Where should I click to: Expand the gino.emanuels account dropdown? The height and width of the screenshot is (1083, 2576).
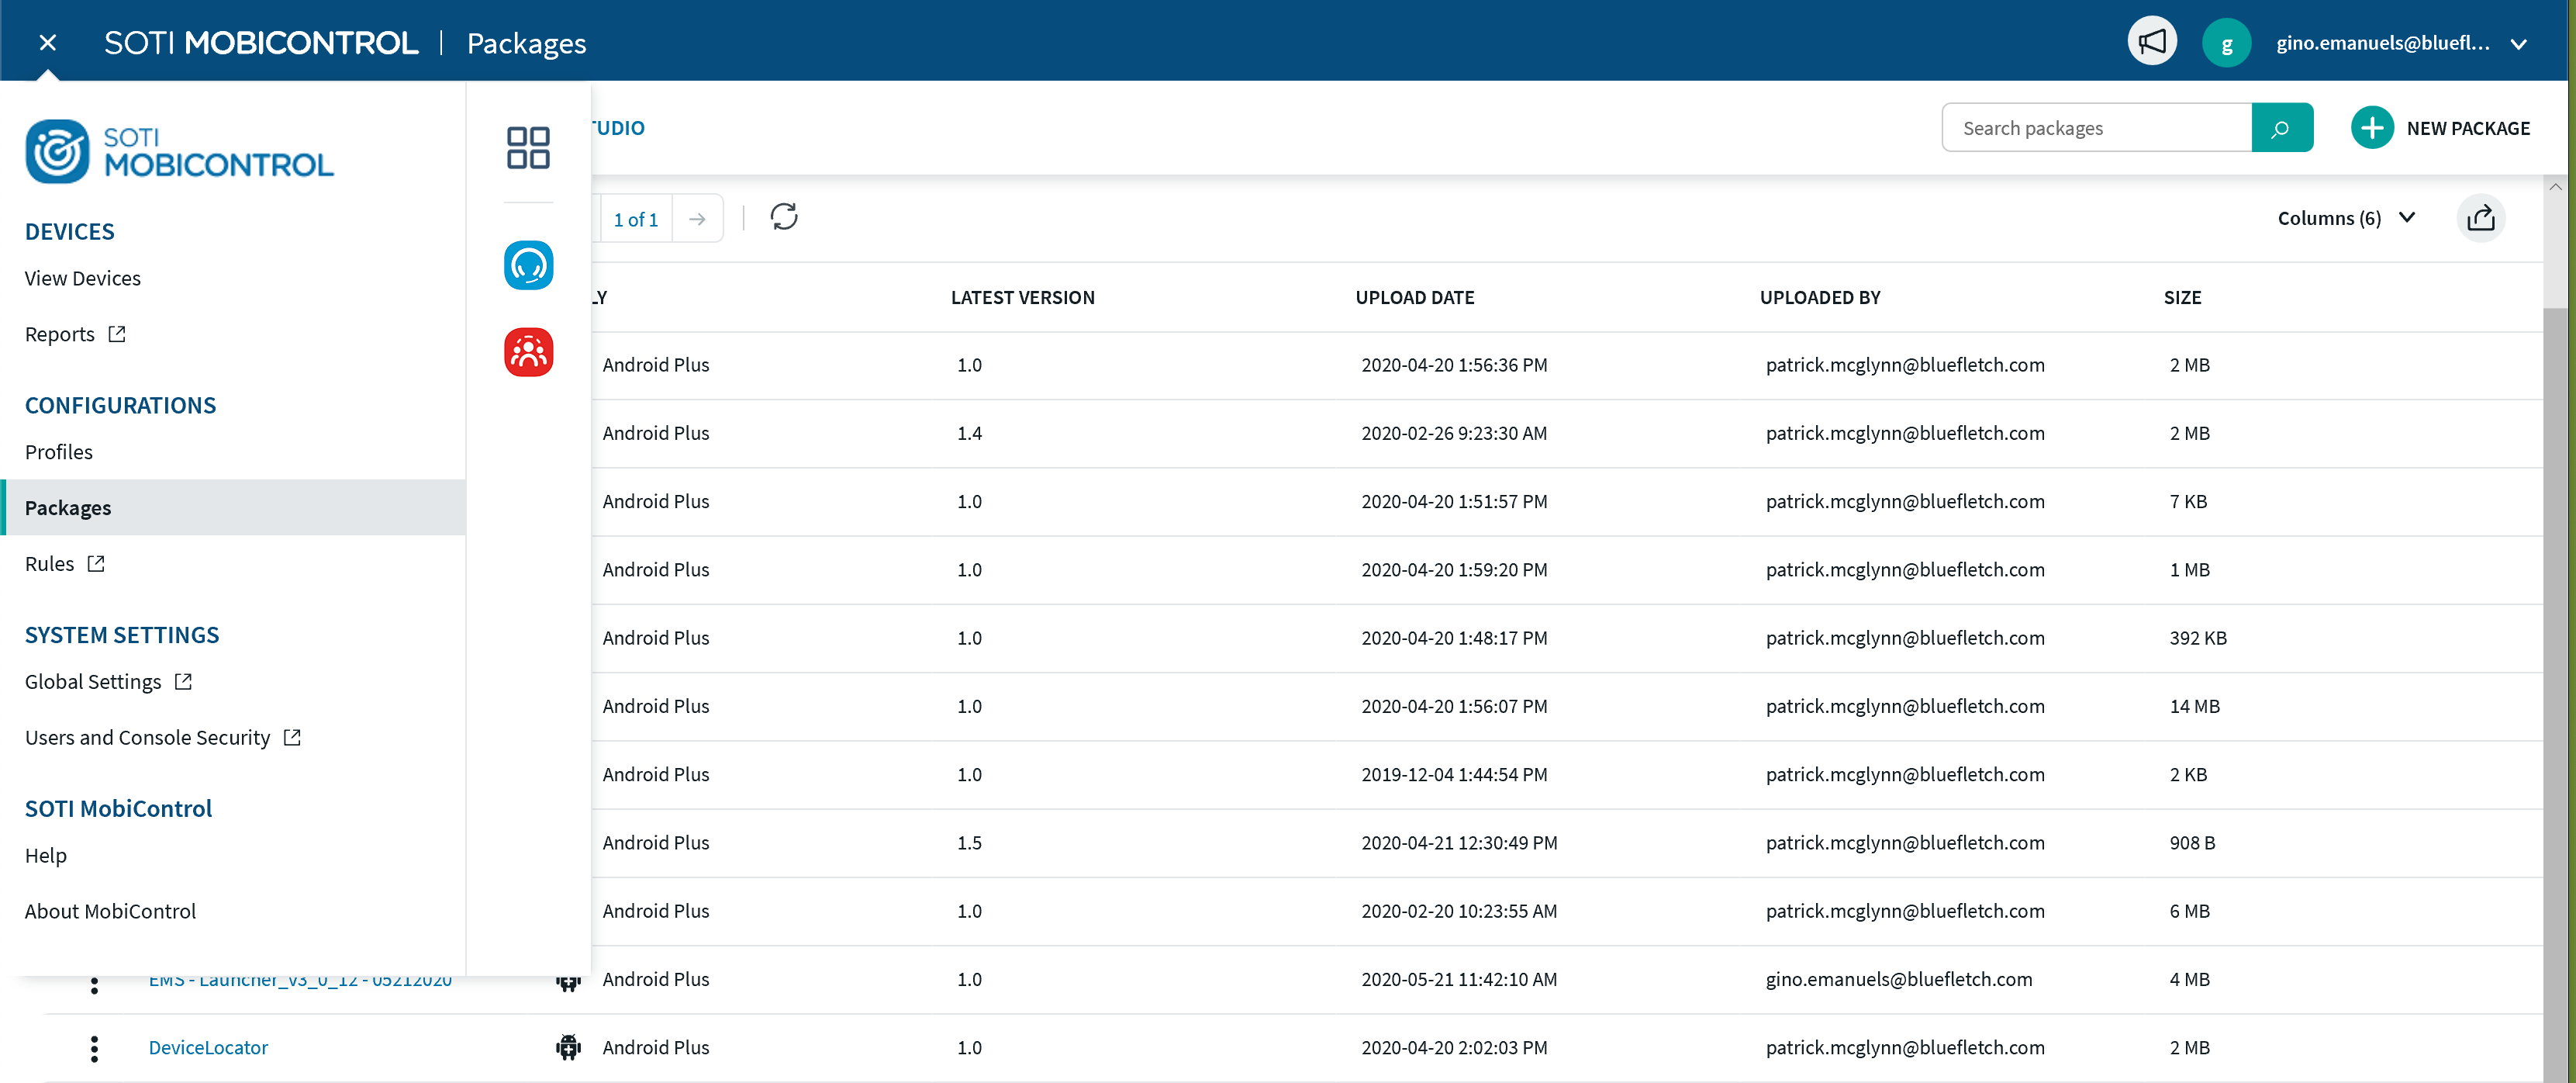[x=2519, y=44]
